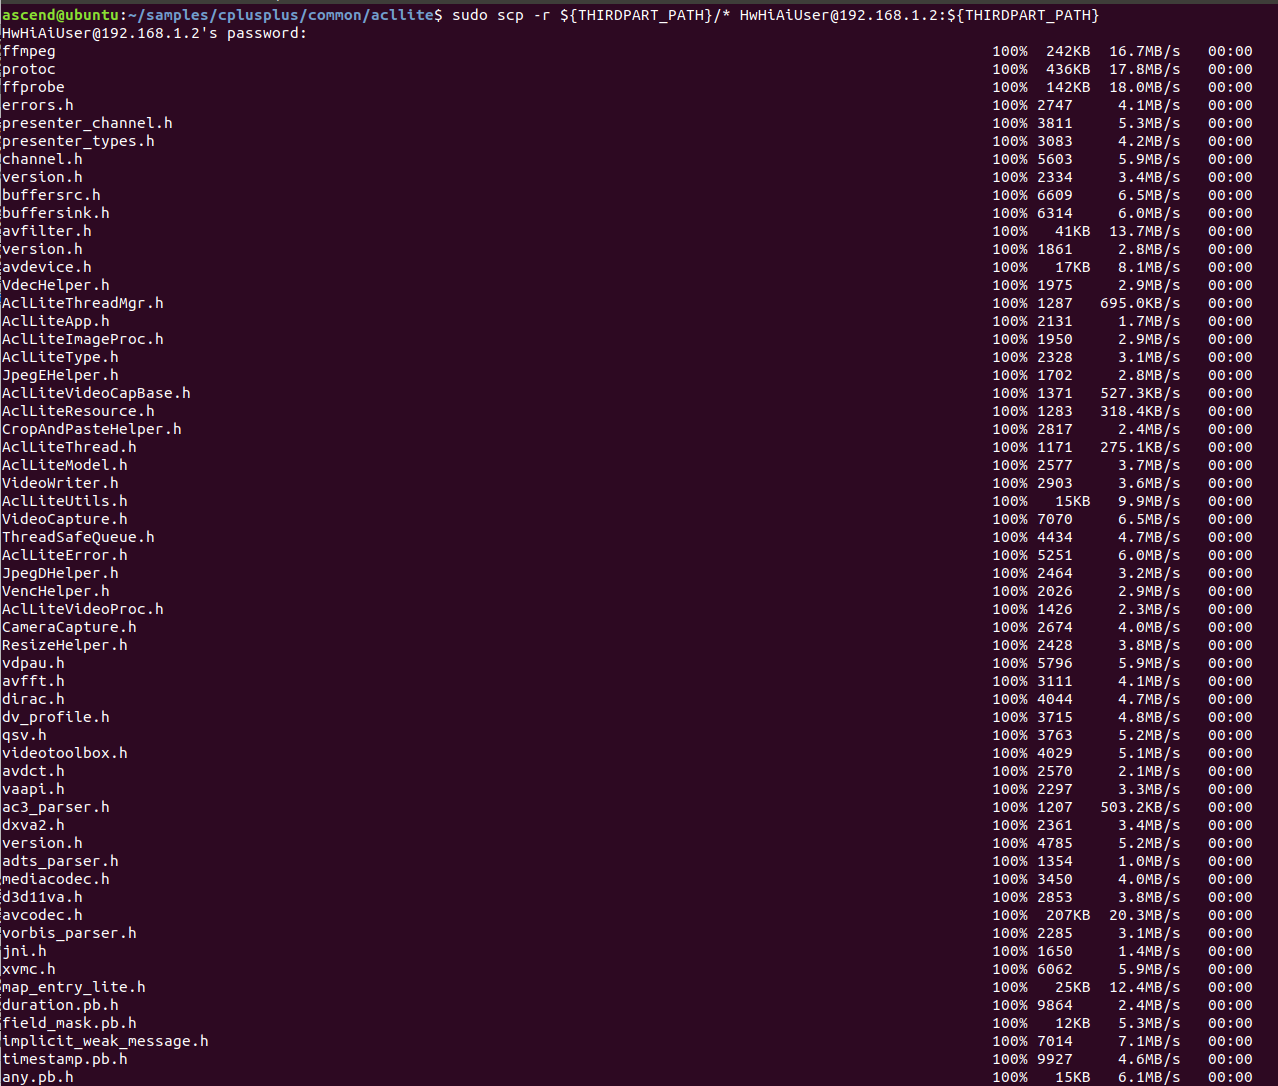The image size is (1278, 1086).
Task: Click avdevice.h file name
Action: 47,267
